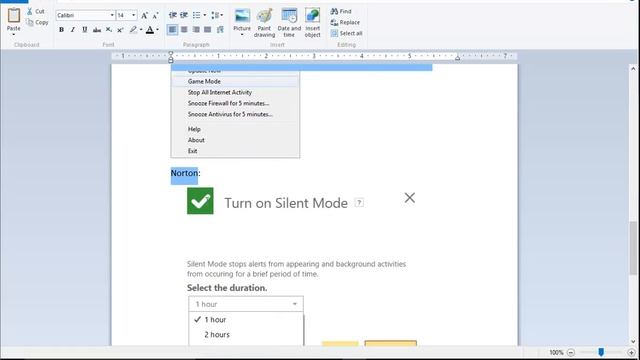The width and height of the screenshot is (640, 360).
Task: Decrease paragraph indent
Action: (173, 15)
